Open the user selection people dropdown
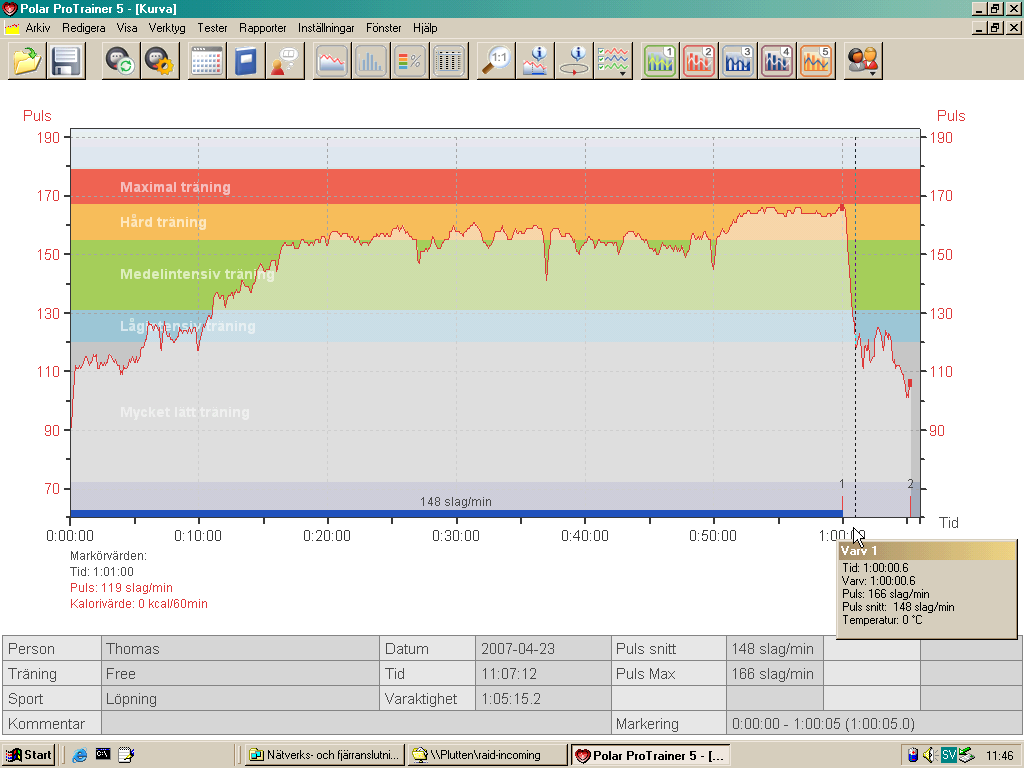 click(863, 61)
